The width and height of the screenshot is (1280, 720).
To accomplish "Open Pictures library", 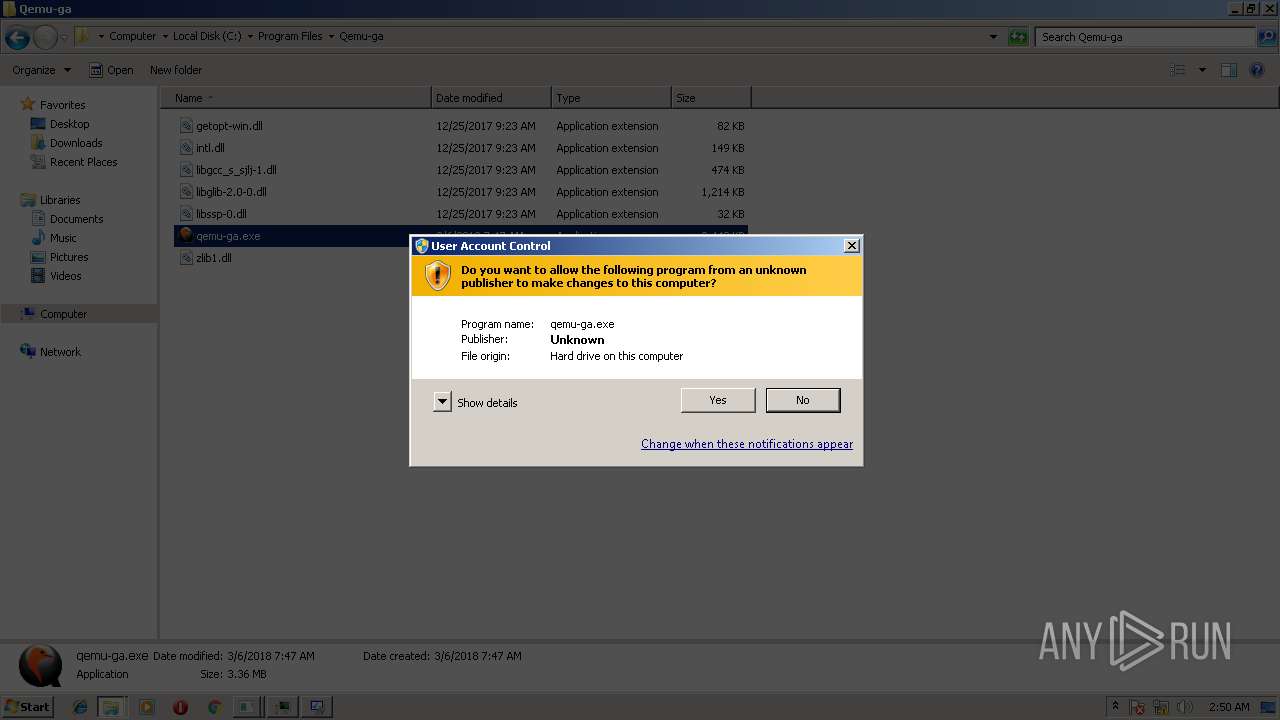I will 69,257.
